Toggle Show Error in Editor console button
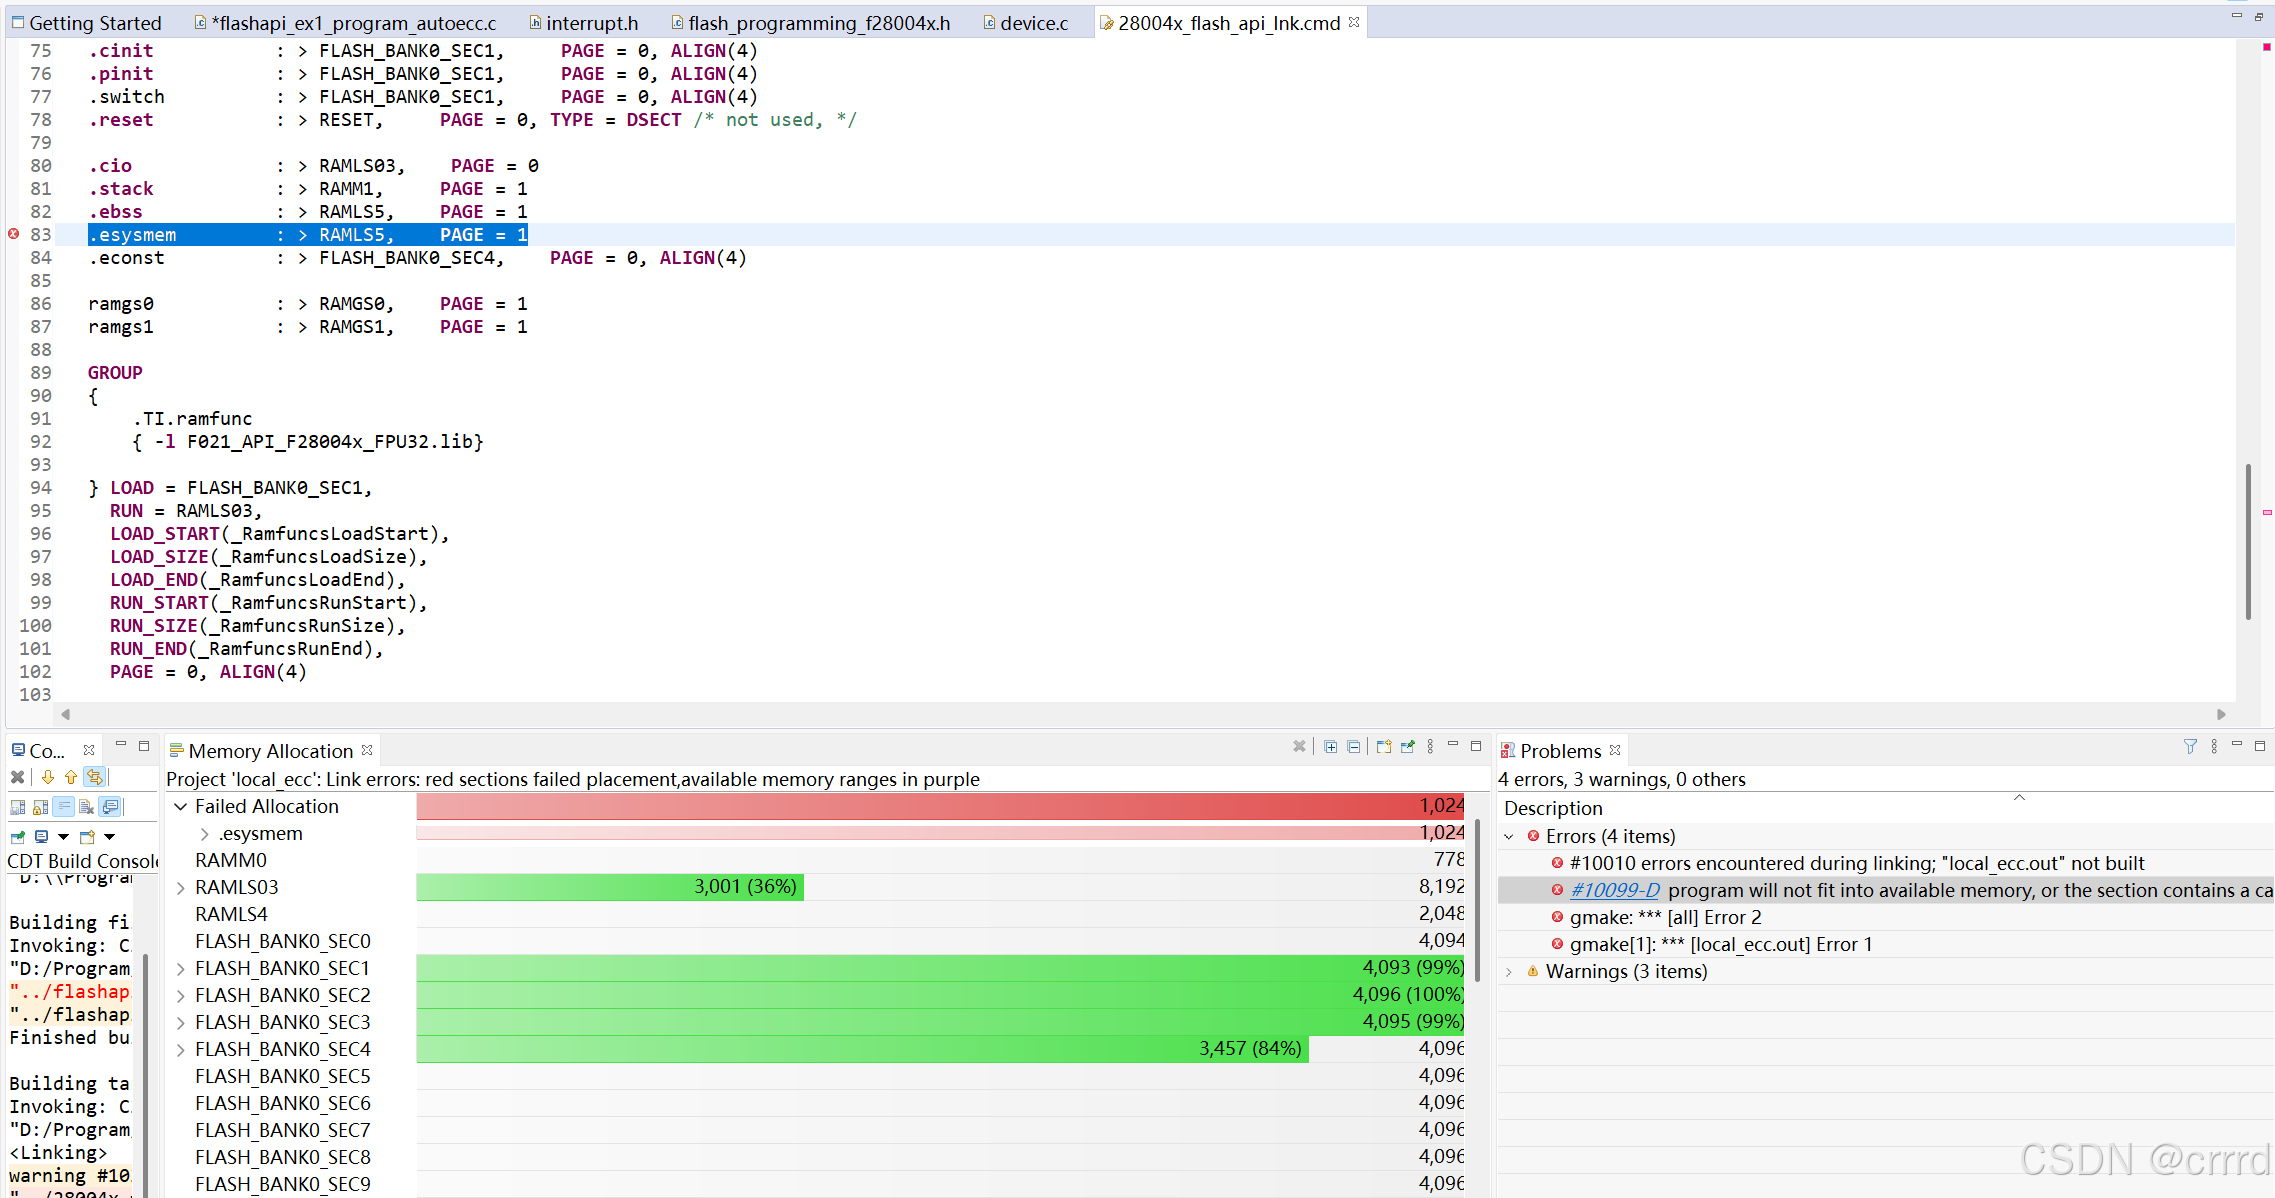2275x1198 pixels. pos(94,777)
